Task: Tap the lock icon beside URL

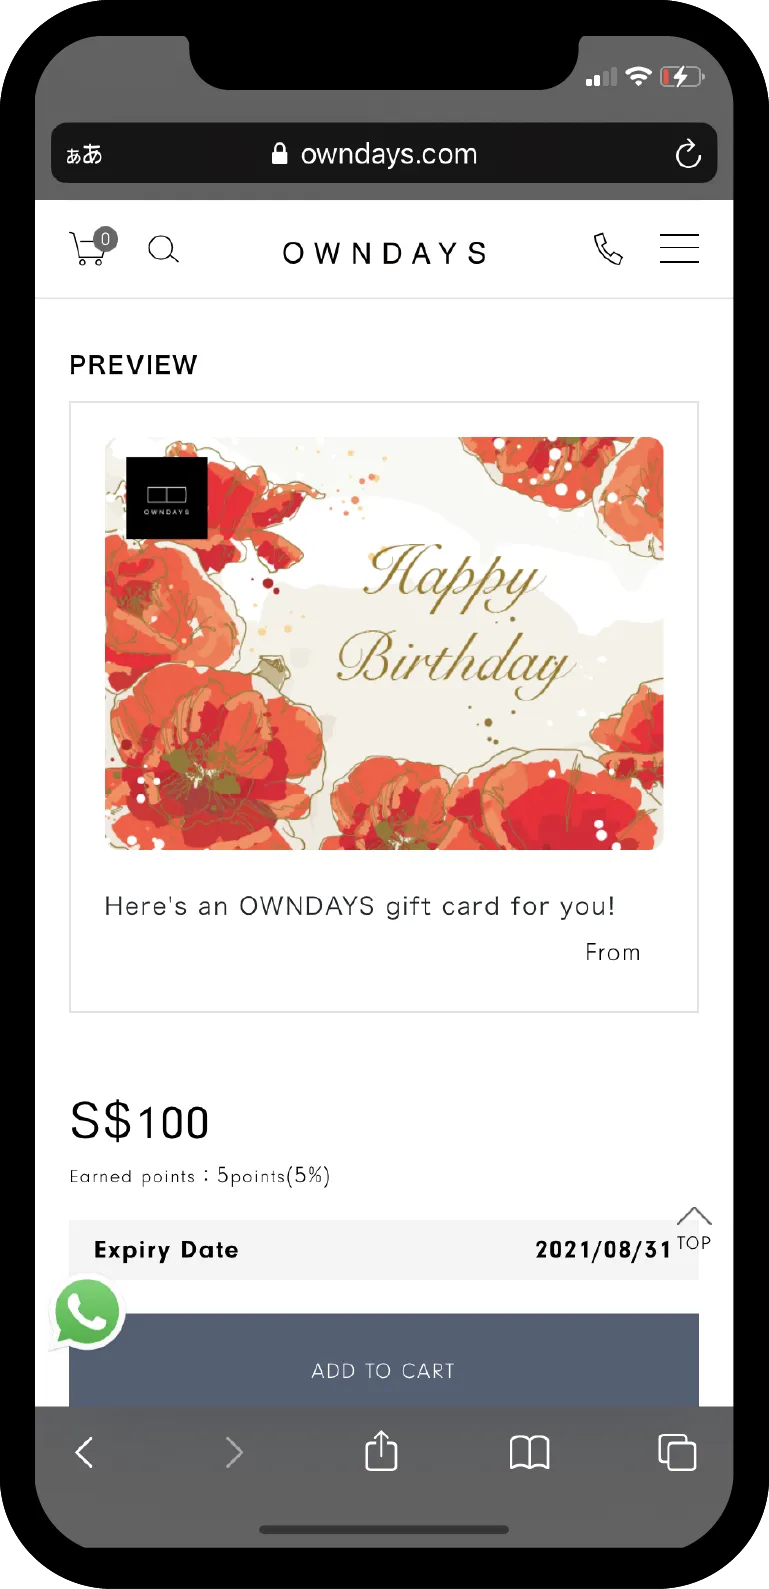Action: [x=280, y=153]
